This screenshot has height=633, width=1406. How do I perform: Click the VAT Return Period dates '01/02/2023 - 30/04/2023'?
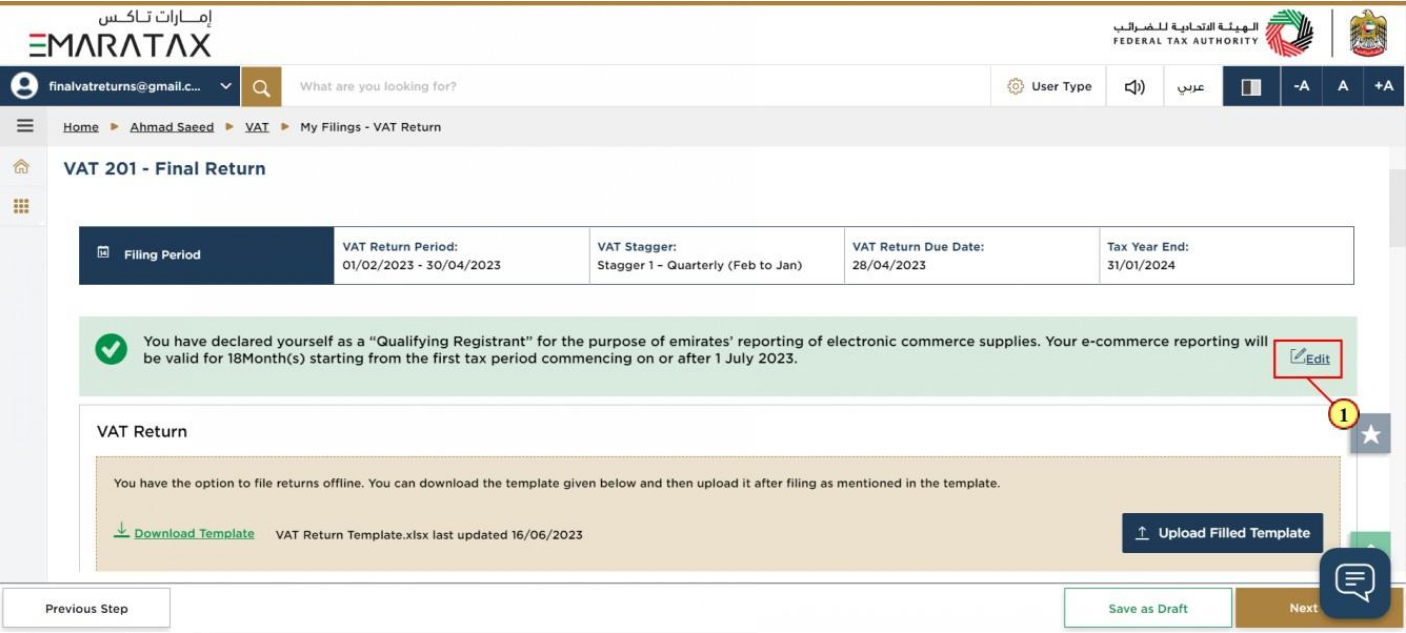pyautogui.click(x=422, y=265)
